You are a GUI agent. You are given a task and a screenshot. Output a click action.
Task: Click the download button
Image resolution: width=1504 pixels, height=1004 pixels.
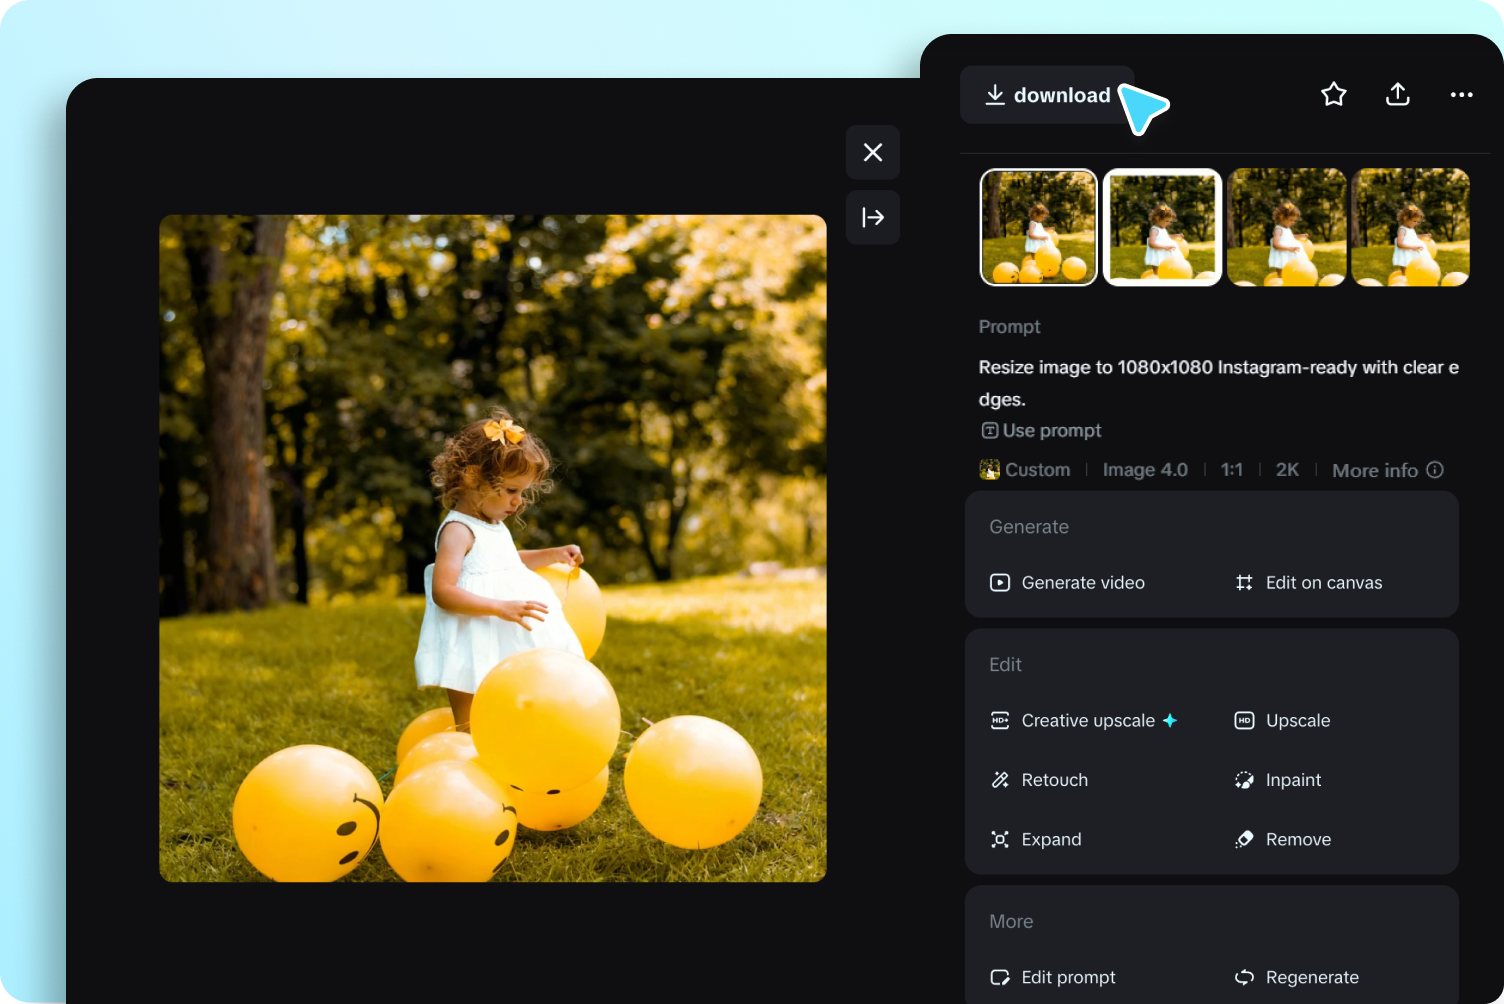[x=1047, y=95]
